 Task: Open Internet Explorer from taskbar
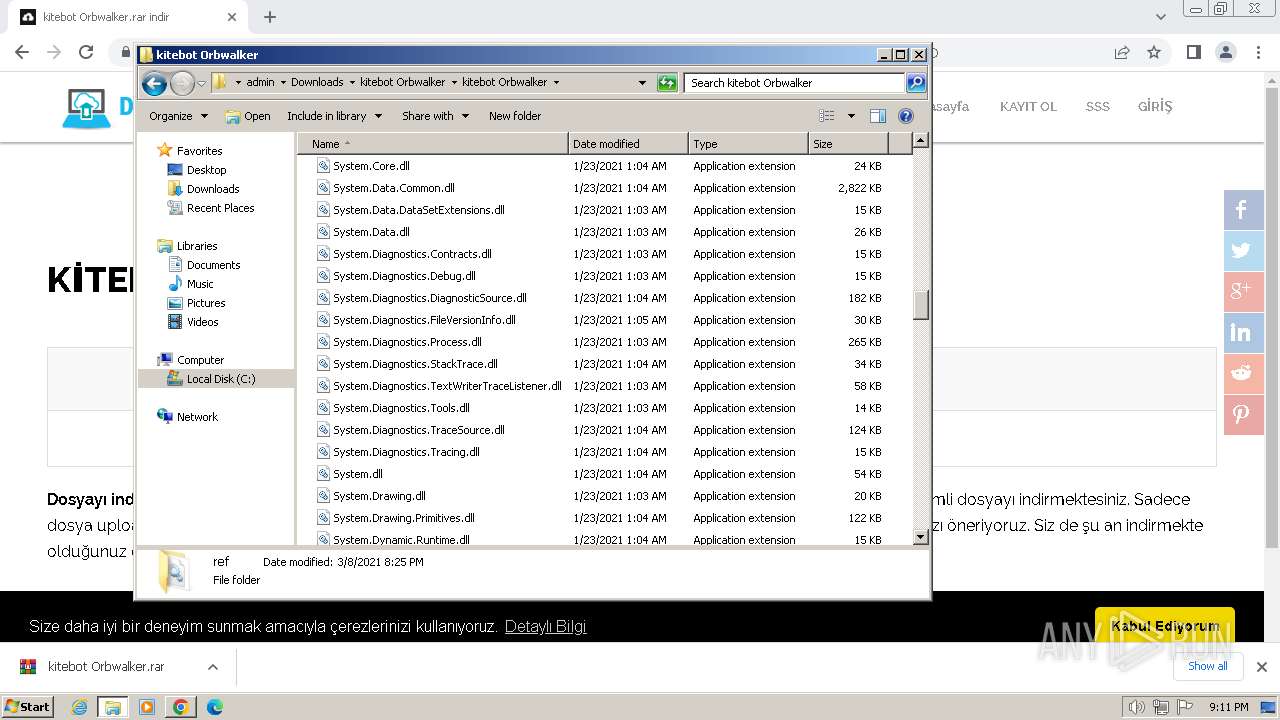pos(80,707)
